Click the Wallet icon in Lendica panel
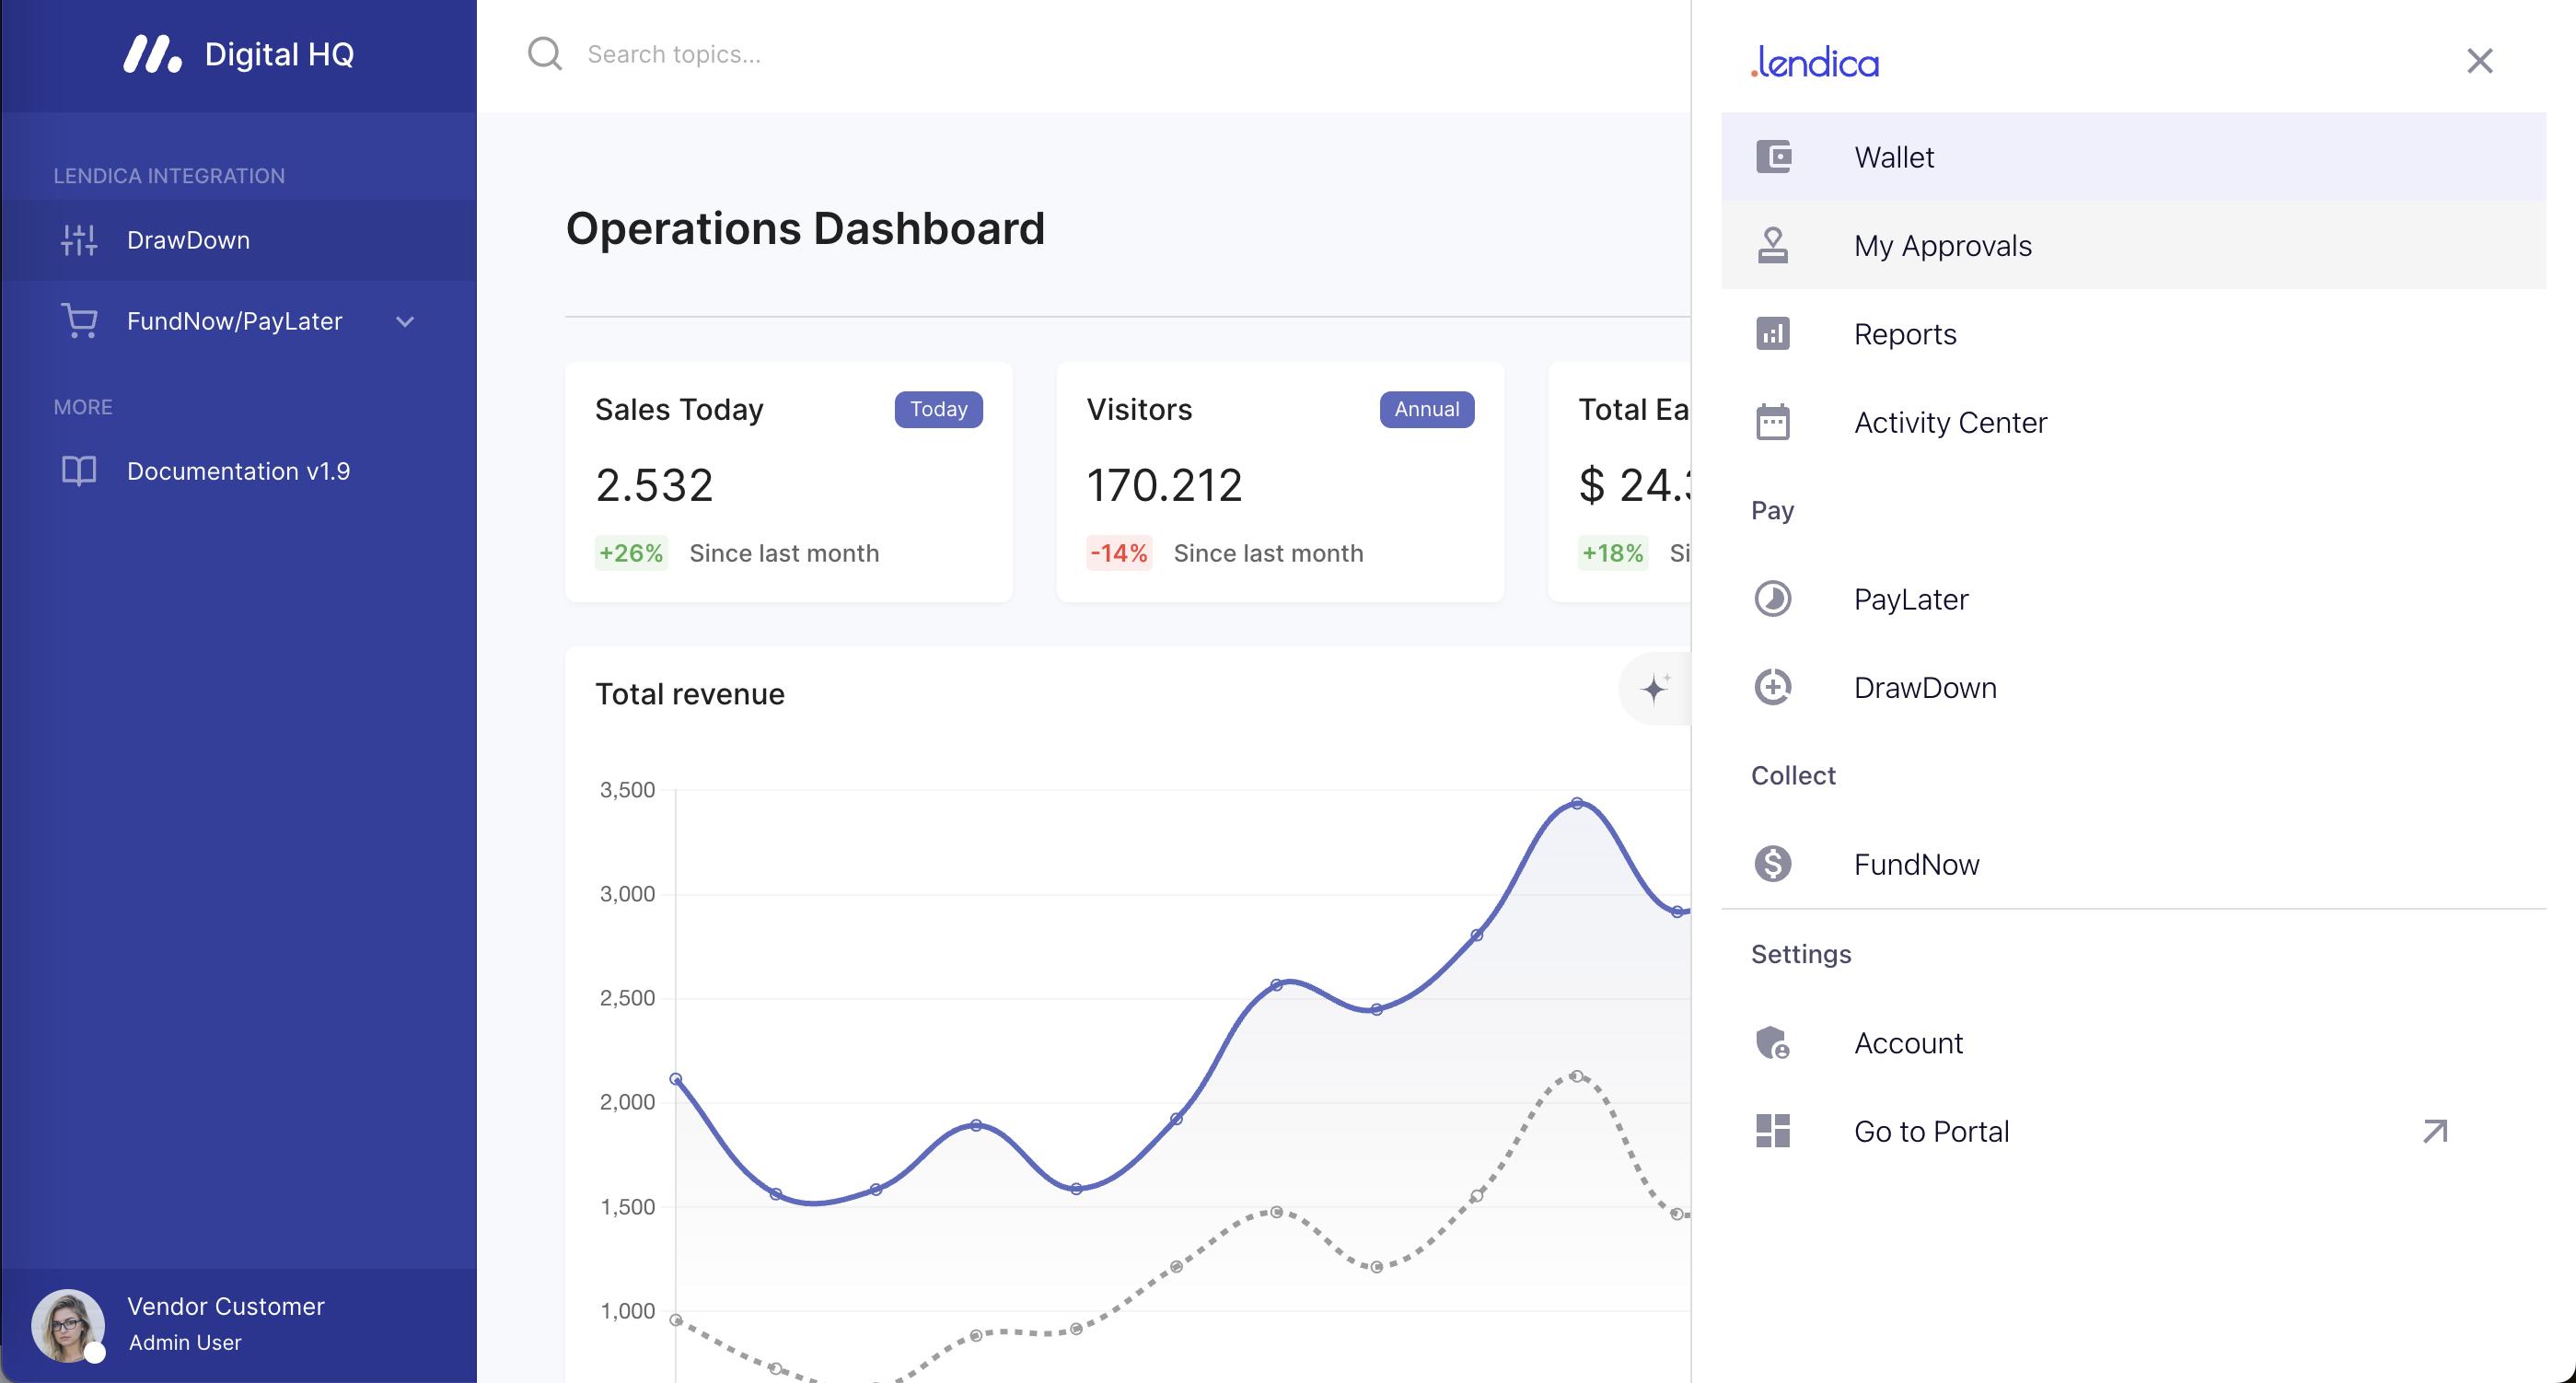This screenshot has width=2576, height=1383. pyautogui.click(x=1773, y=157)
